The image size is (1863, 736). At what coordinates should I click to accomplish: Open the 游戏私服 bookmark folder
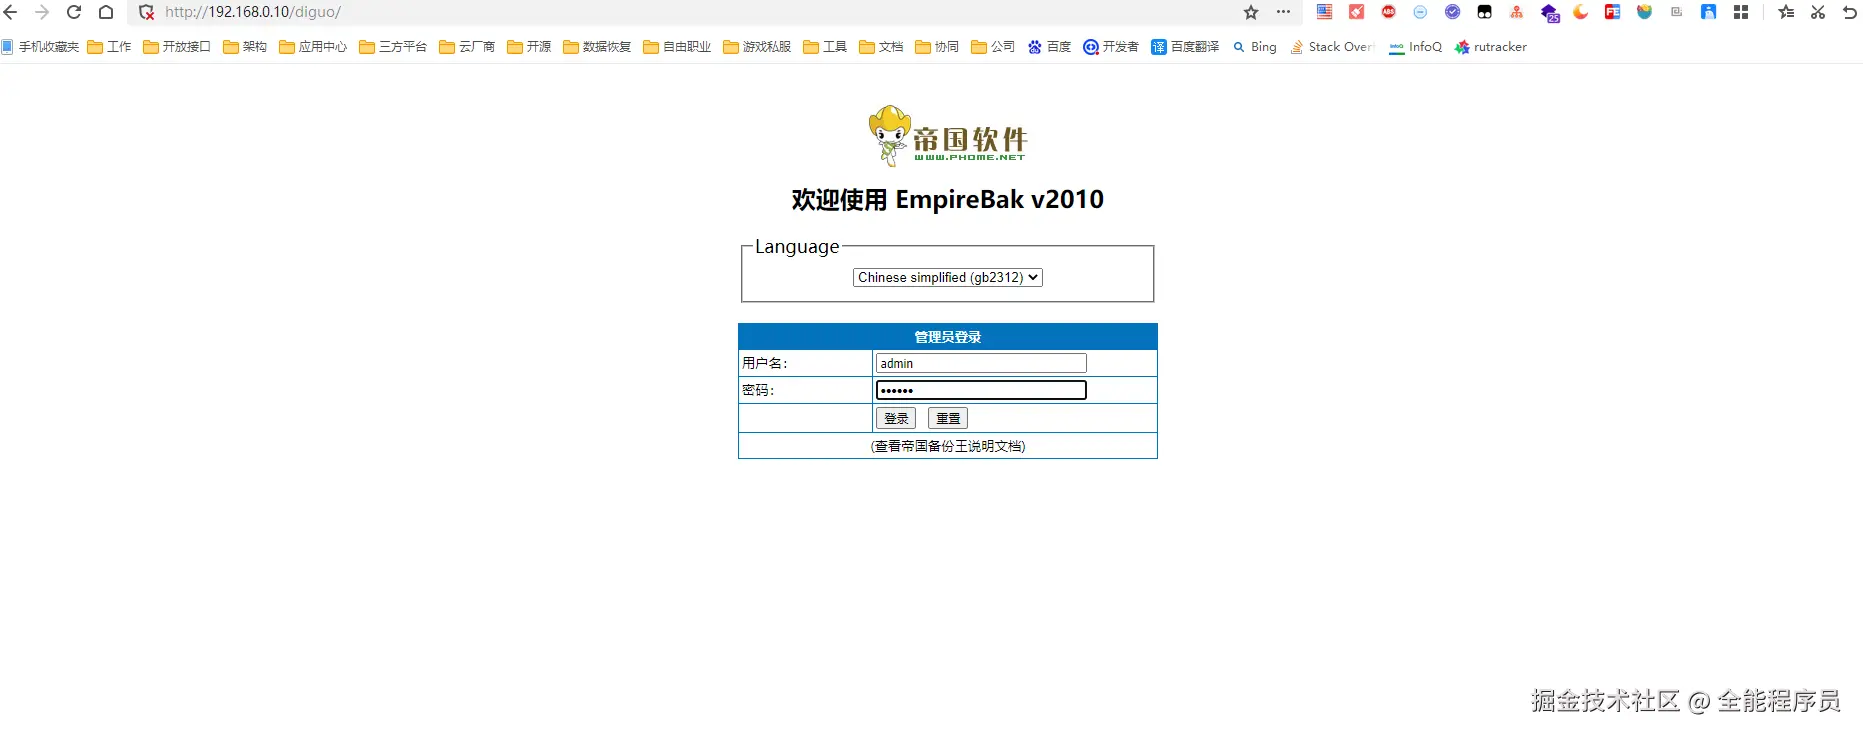(x=757, y=47)
